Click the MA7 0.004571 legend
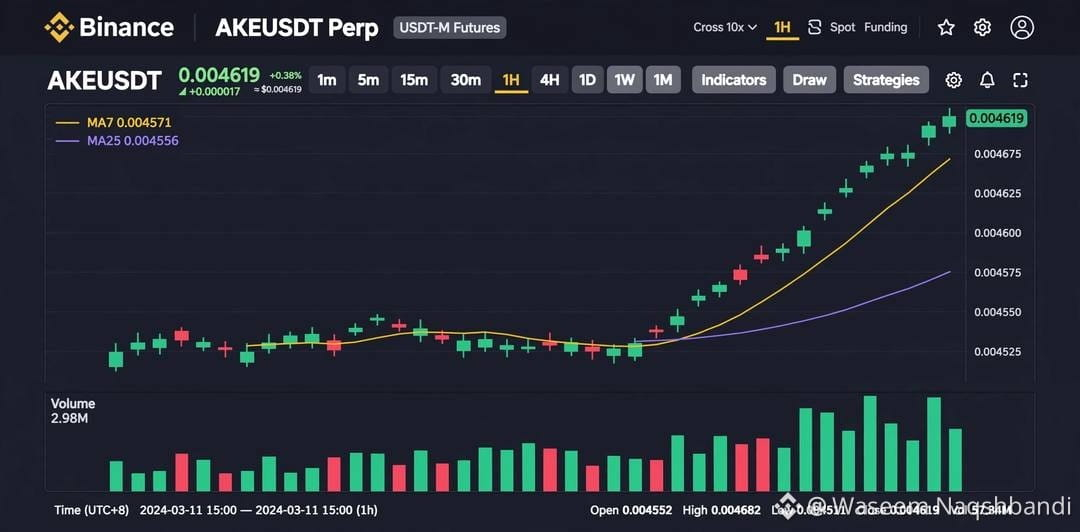The width and height of the screenshot is (1080, 532). [x=114, y=123]
